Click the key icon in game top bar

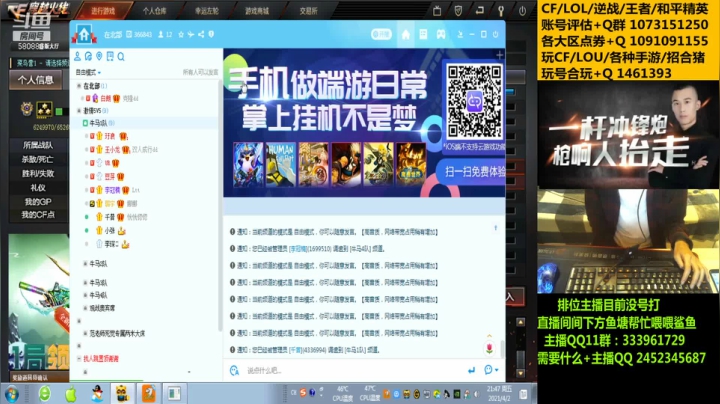click(501, 11)
